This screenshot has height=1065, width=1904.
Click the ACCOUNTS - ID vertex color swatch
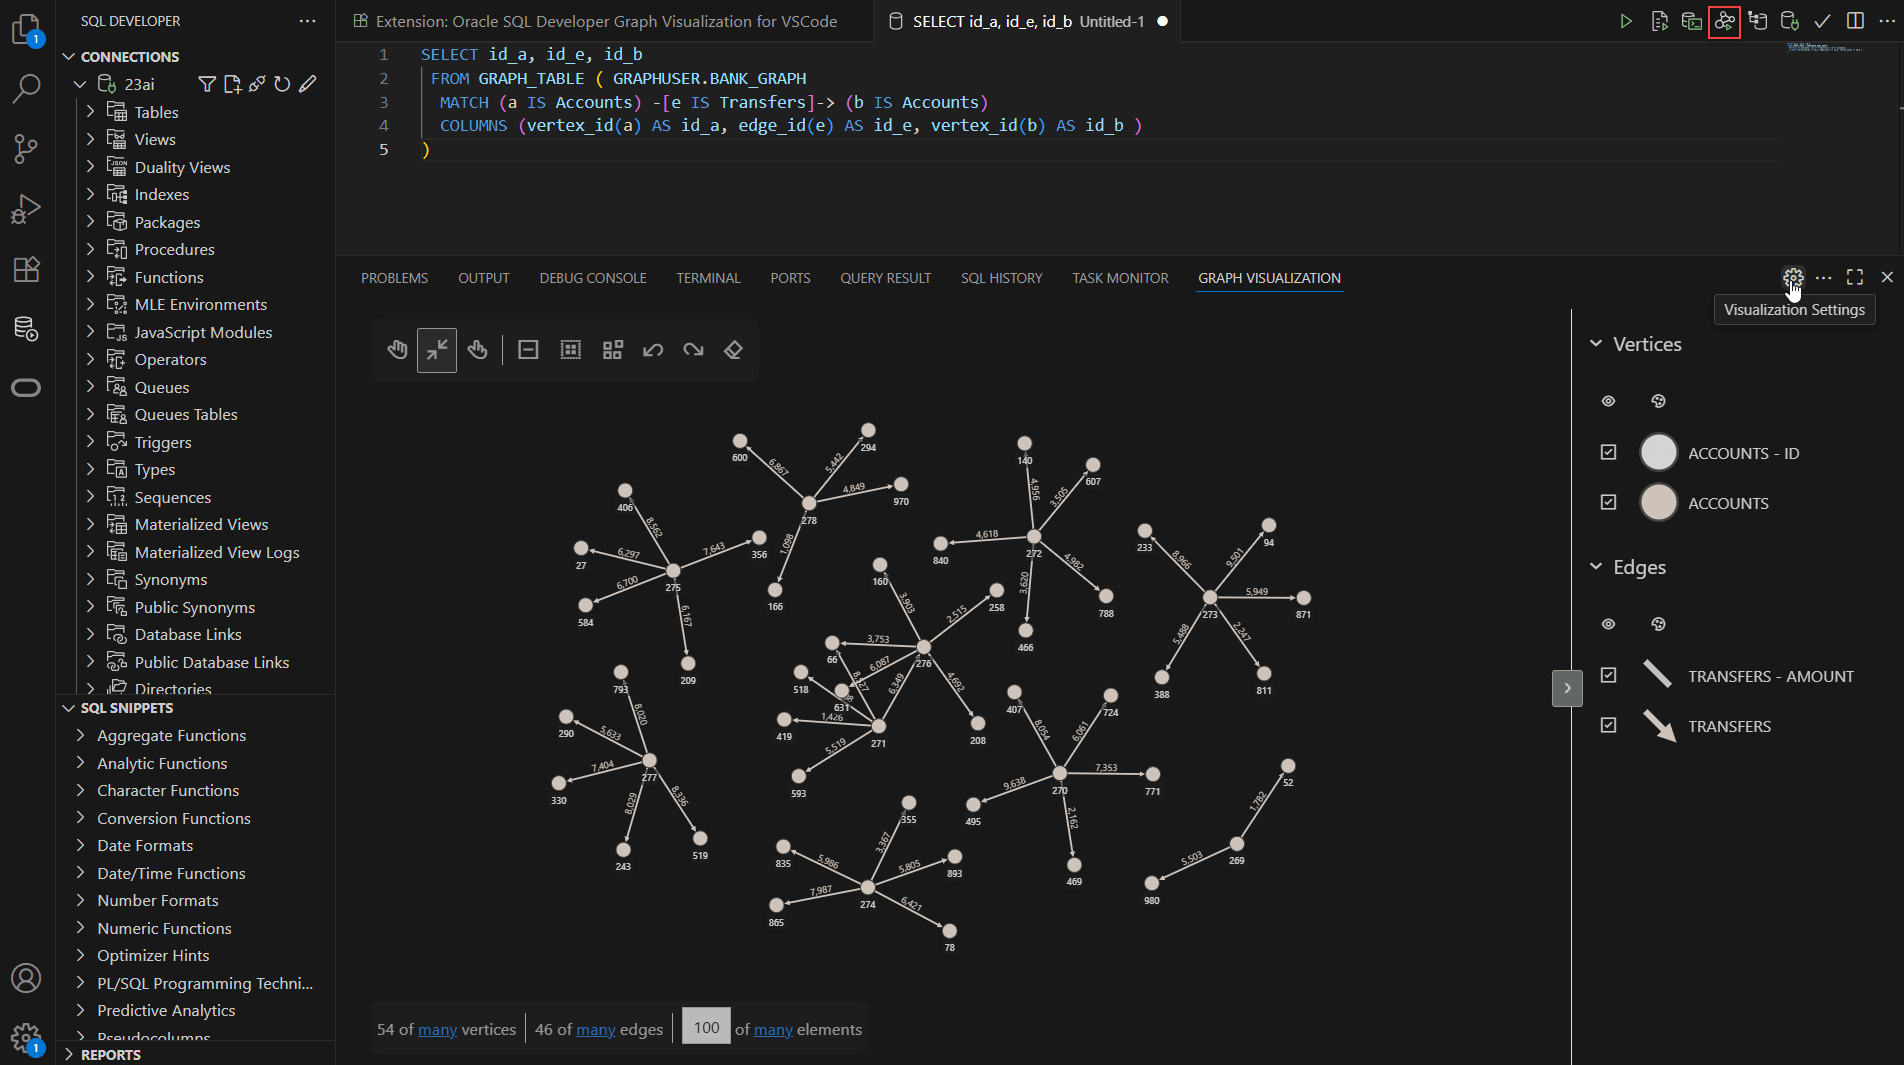coord(1658,452)
